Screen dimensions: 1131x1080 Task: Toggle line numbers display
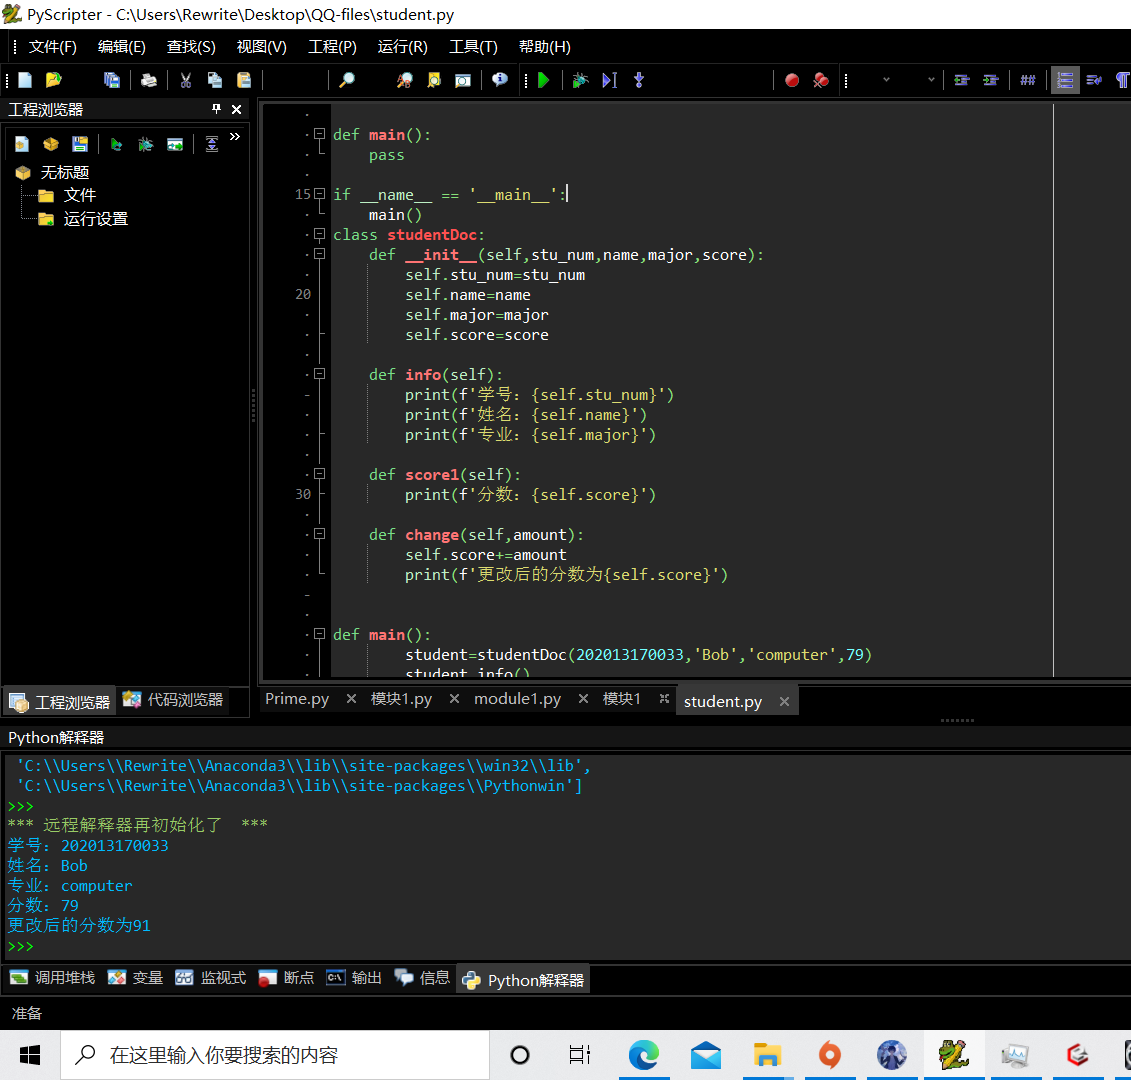pos(1065,80)
